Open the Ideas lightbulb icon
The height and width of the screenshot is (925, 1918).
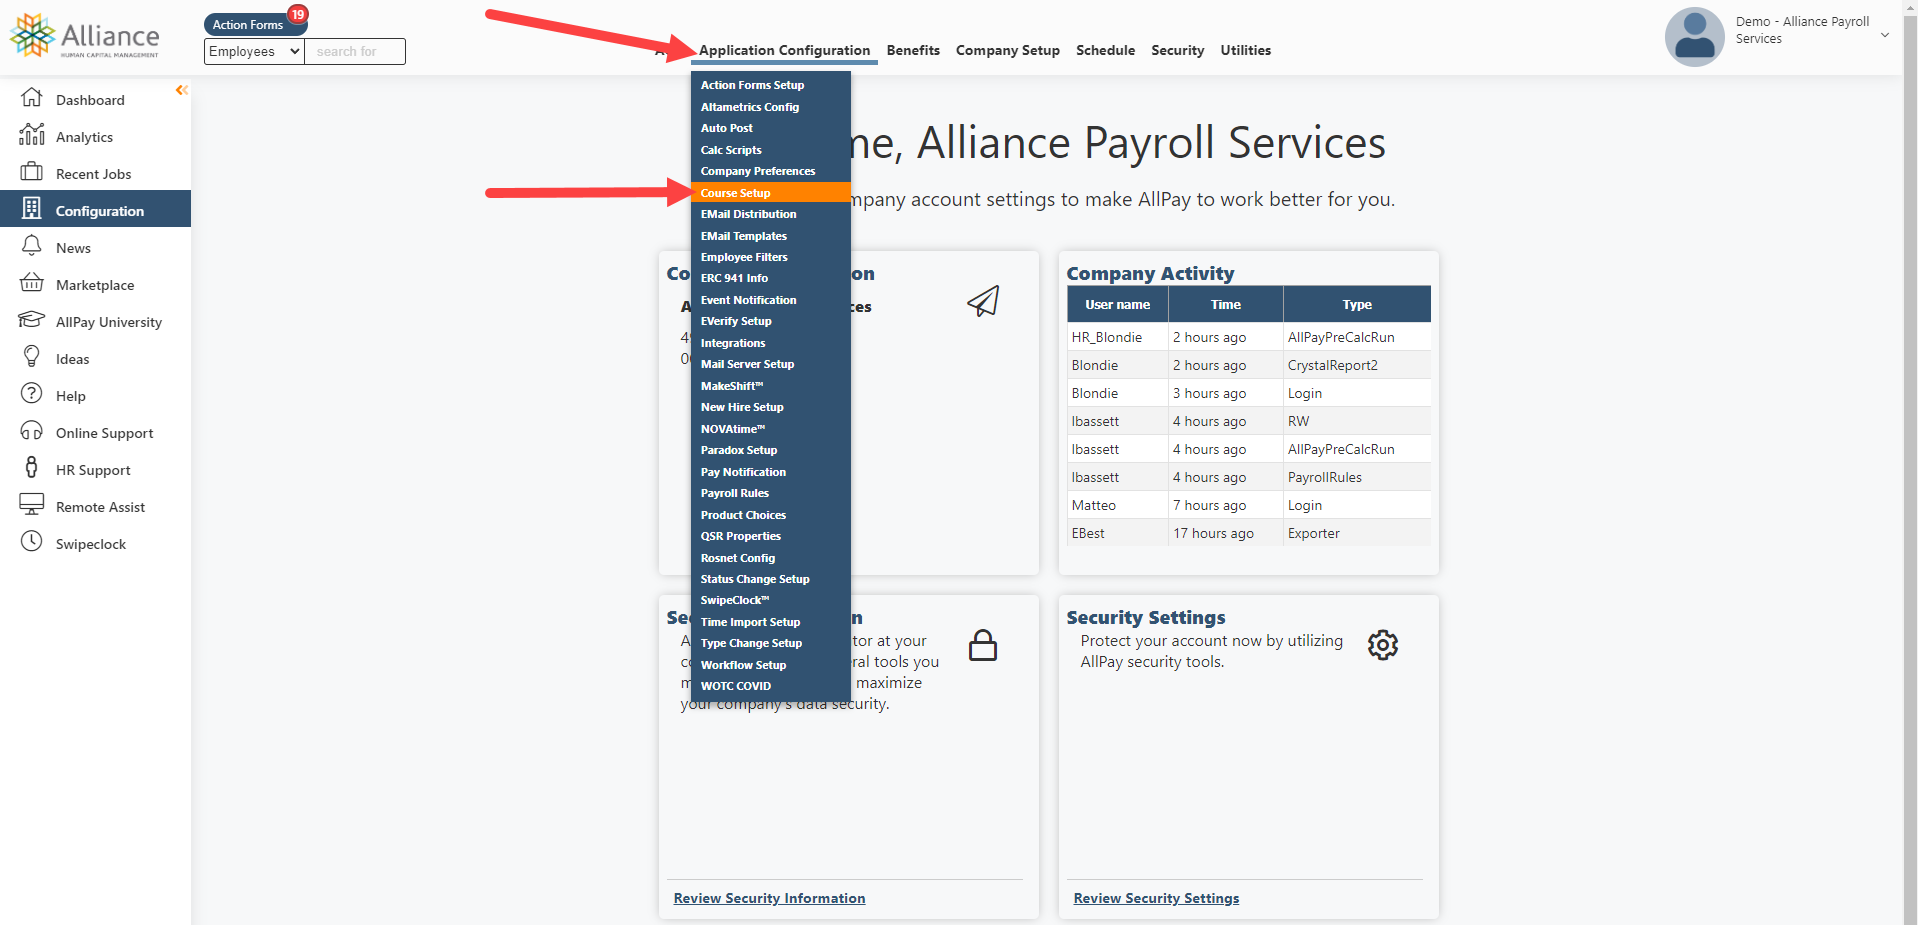coord(32,356)
